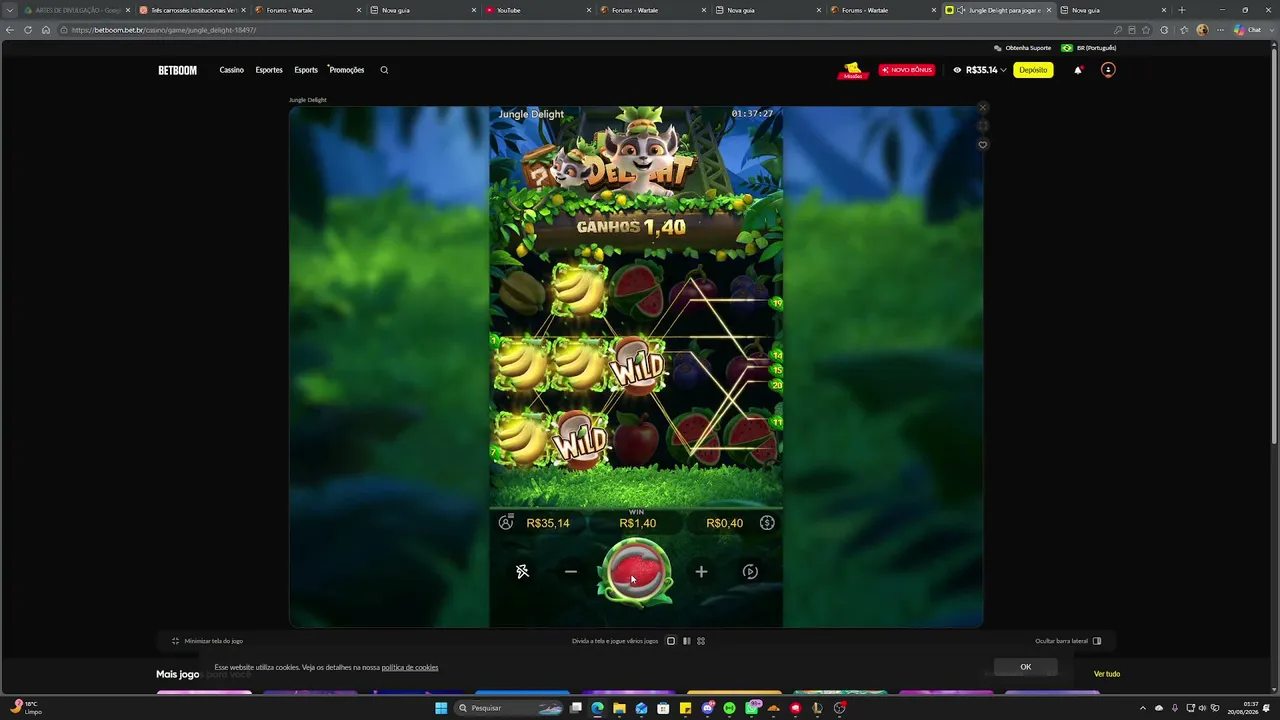Switch to Três carrosséis institucionais tab

(x=192, y=10)
